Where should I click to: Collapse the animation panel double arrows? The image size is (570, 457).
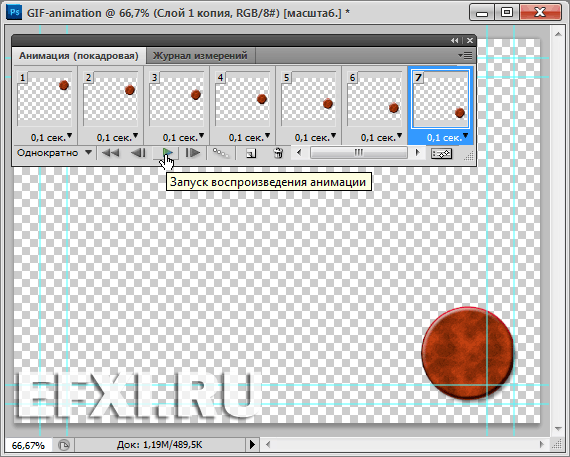click(454, 40)
